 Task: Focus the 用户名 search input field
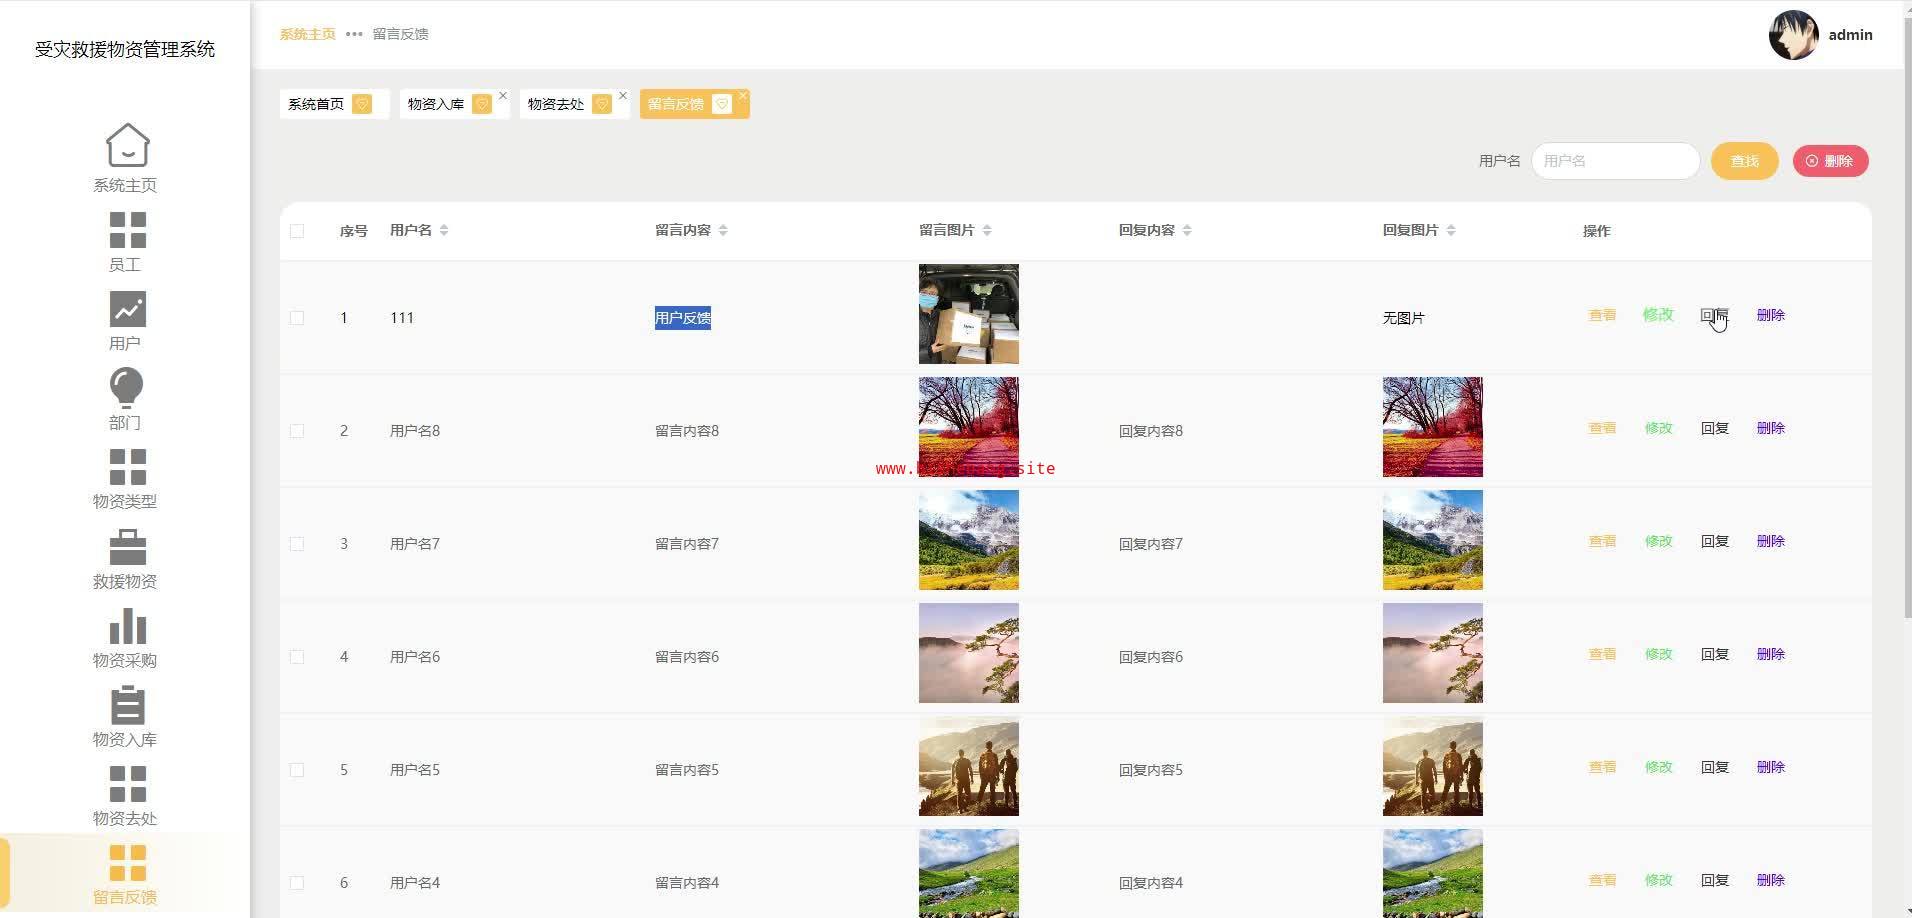pos(1614,161)
